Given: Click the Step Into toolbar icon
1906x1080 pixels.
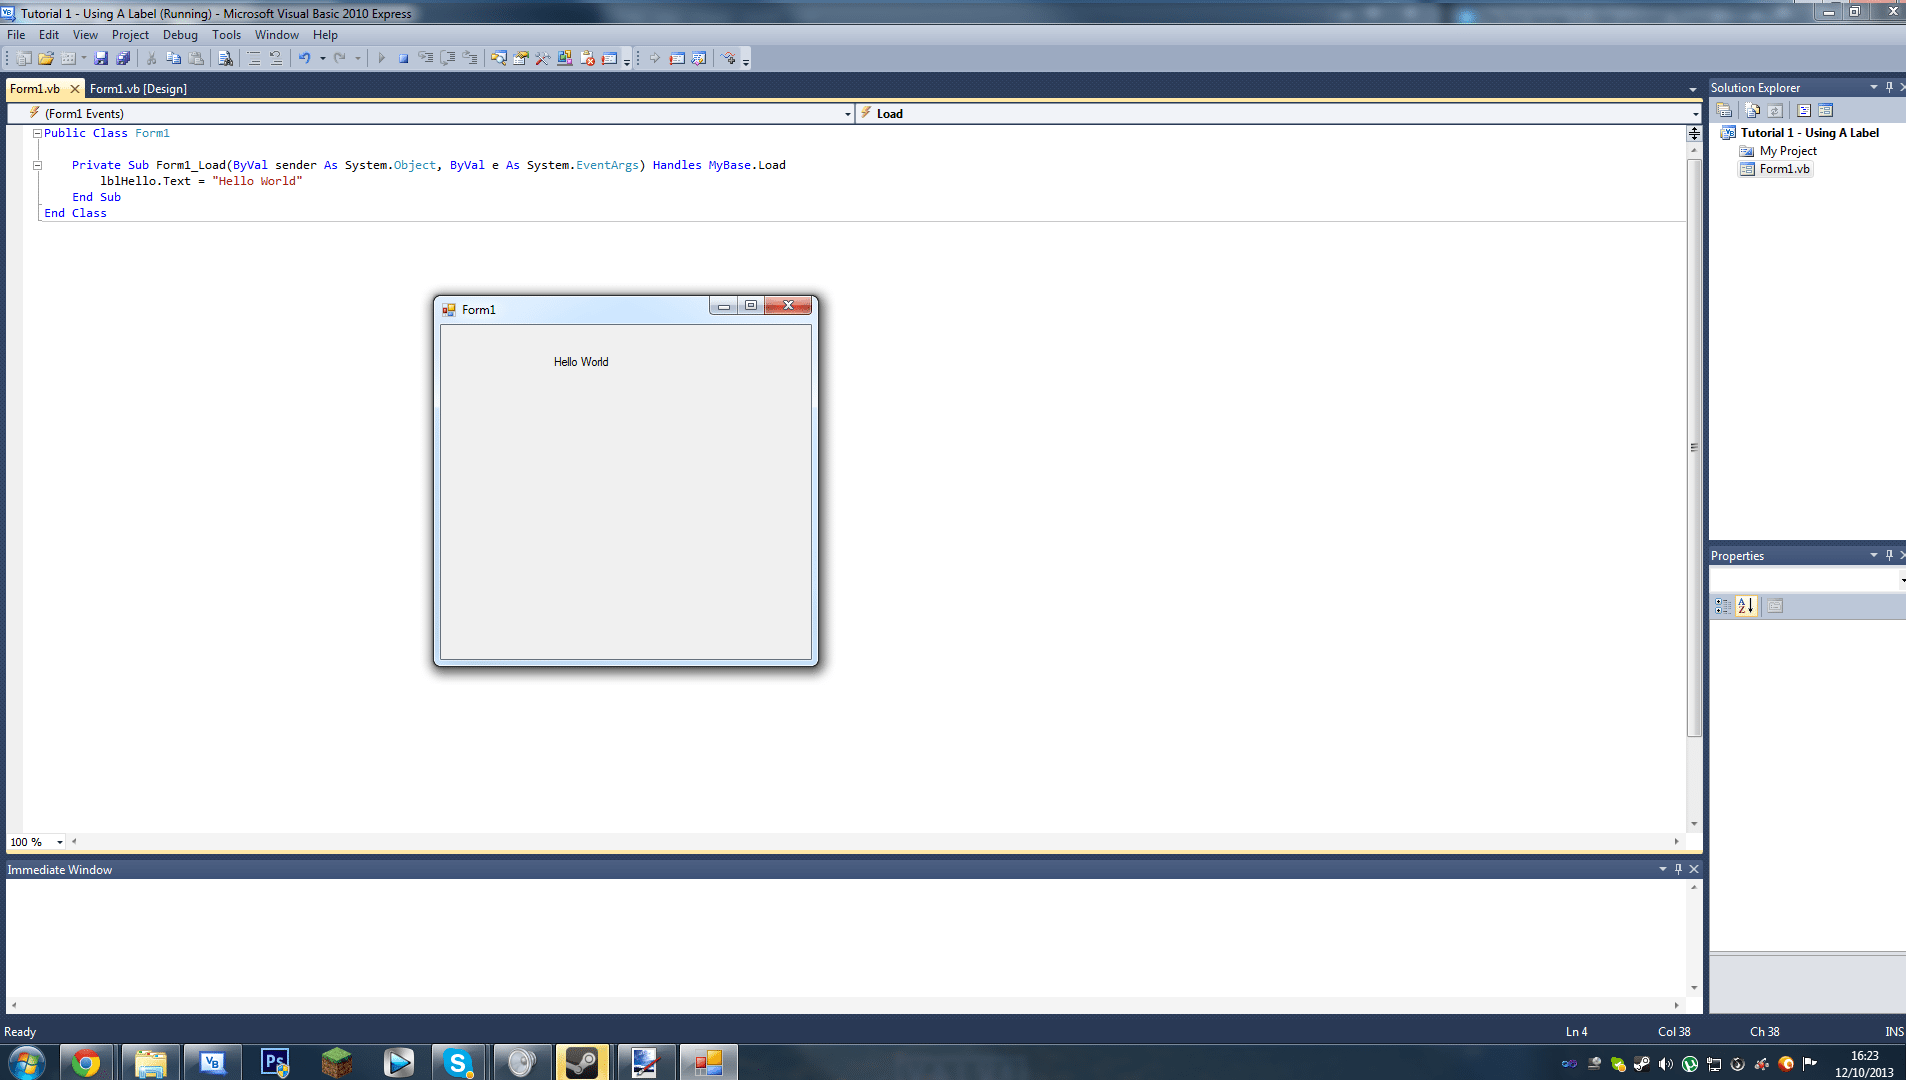Looking at the screenshot, I should pos(426,59).
